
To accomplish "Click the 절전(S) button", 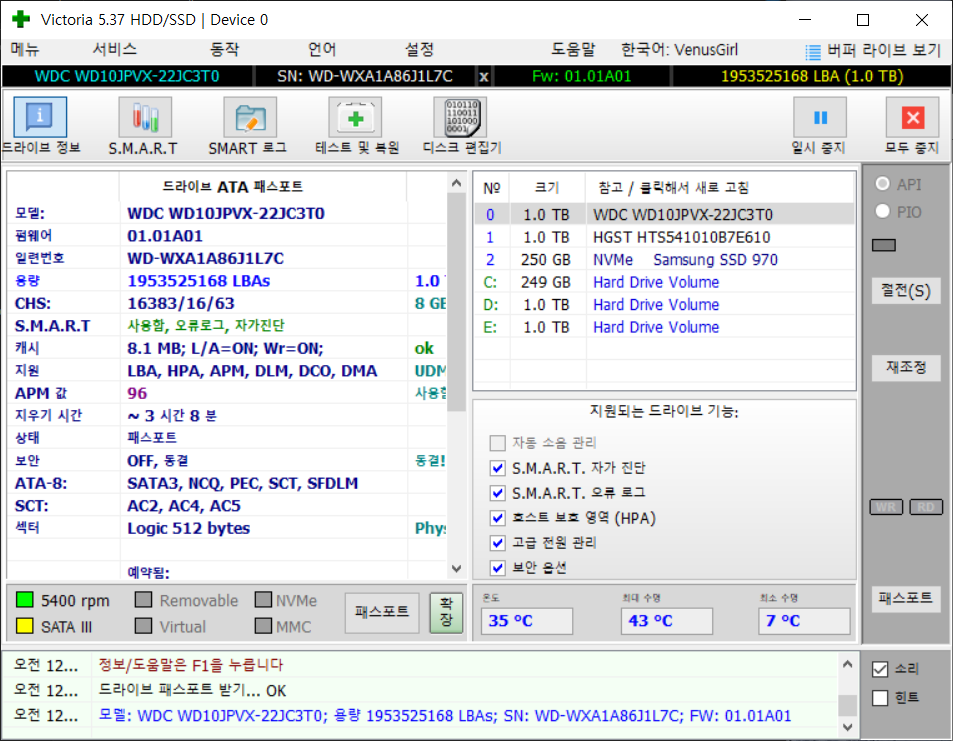I will 906,291.
